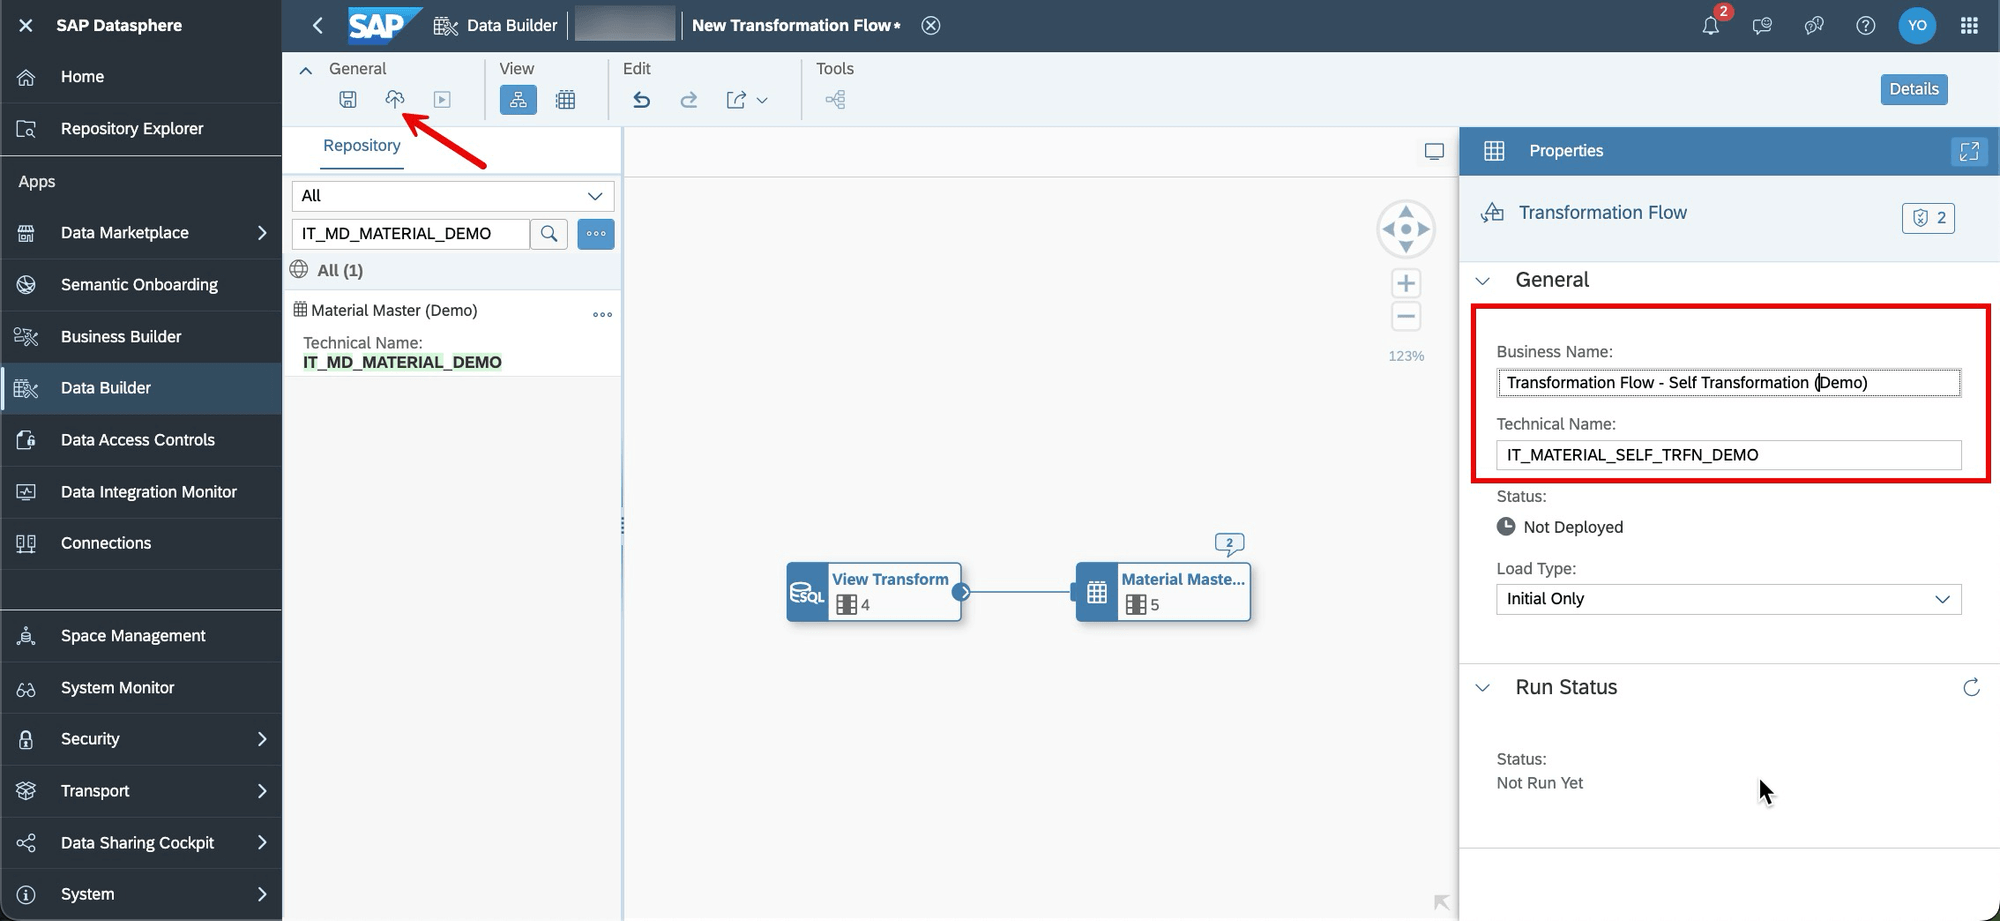Switch to graphical diagram view
Screen dimensions: 2000x921
[518, 100]
